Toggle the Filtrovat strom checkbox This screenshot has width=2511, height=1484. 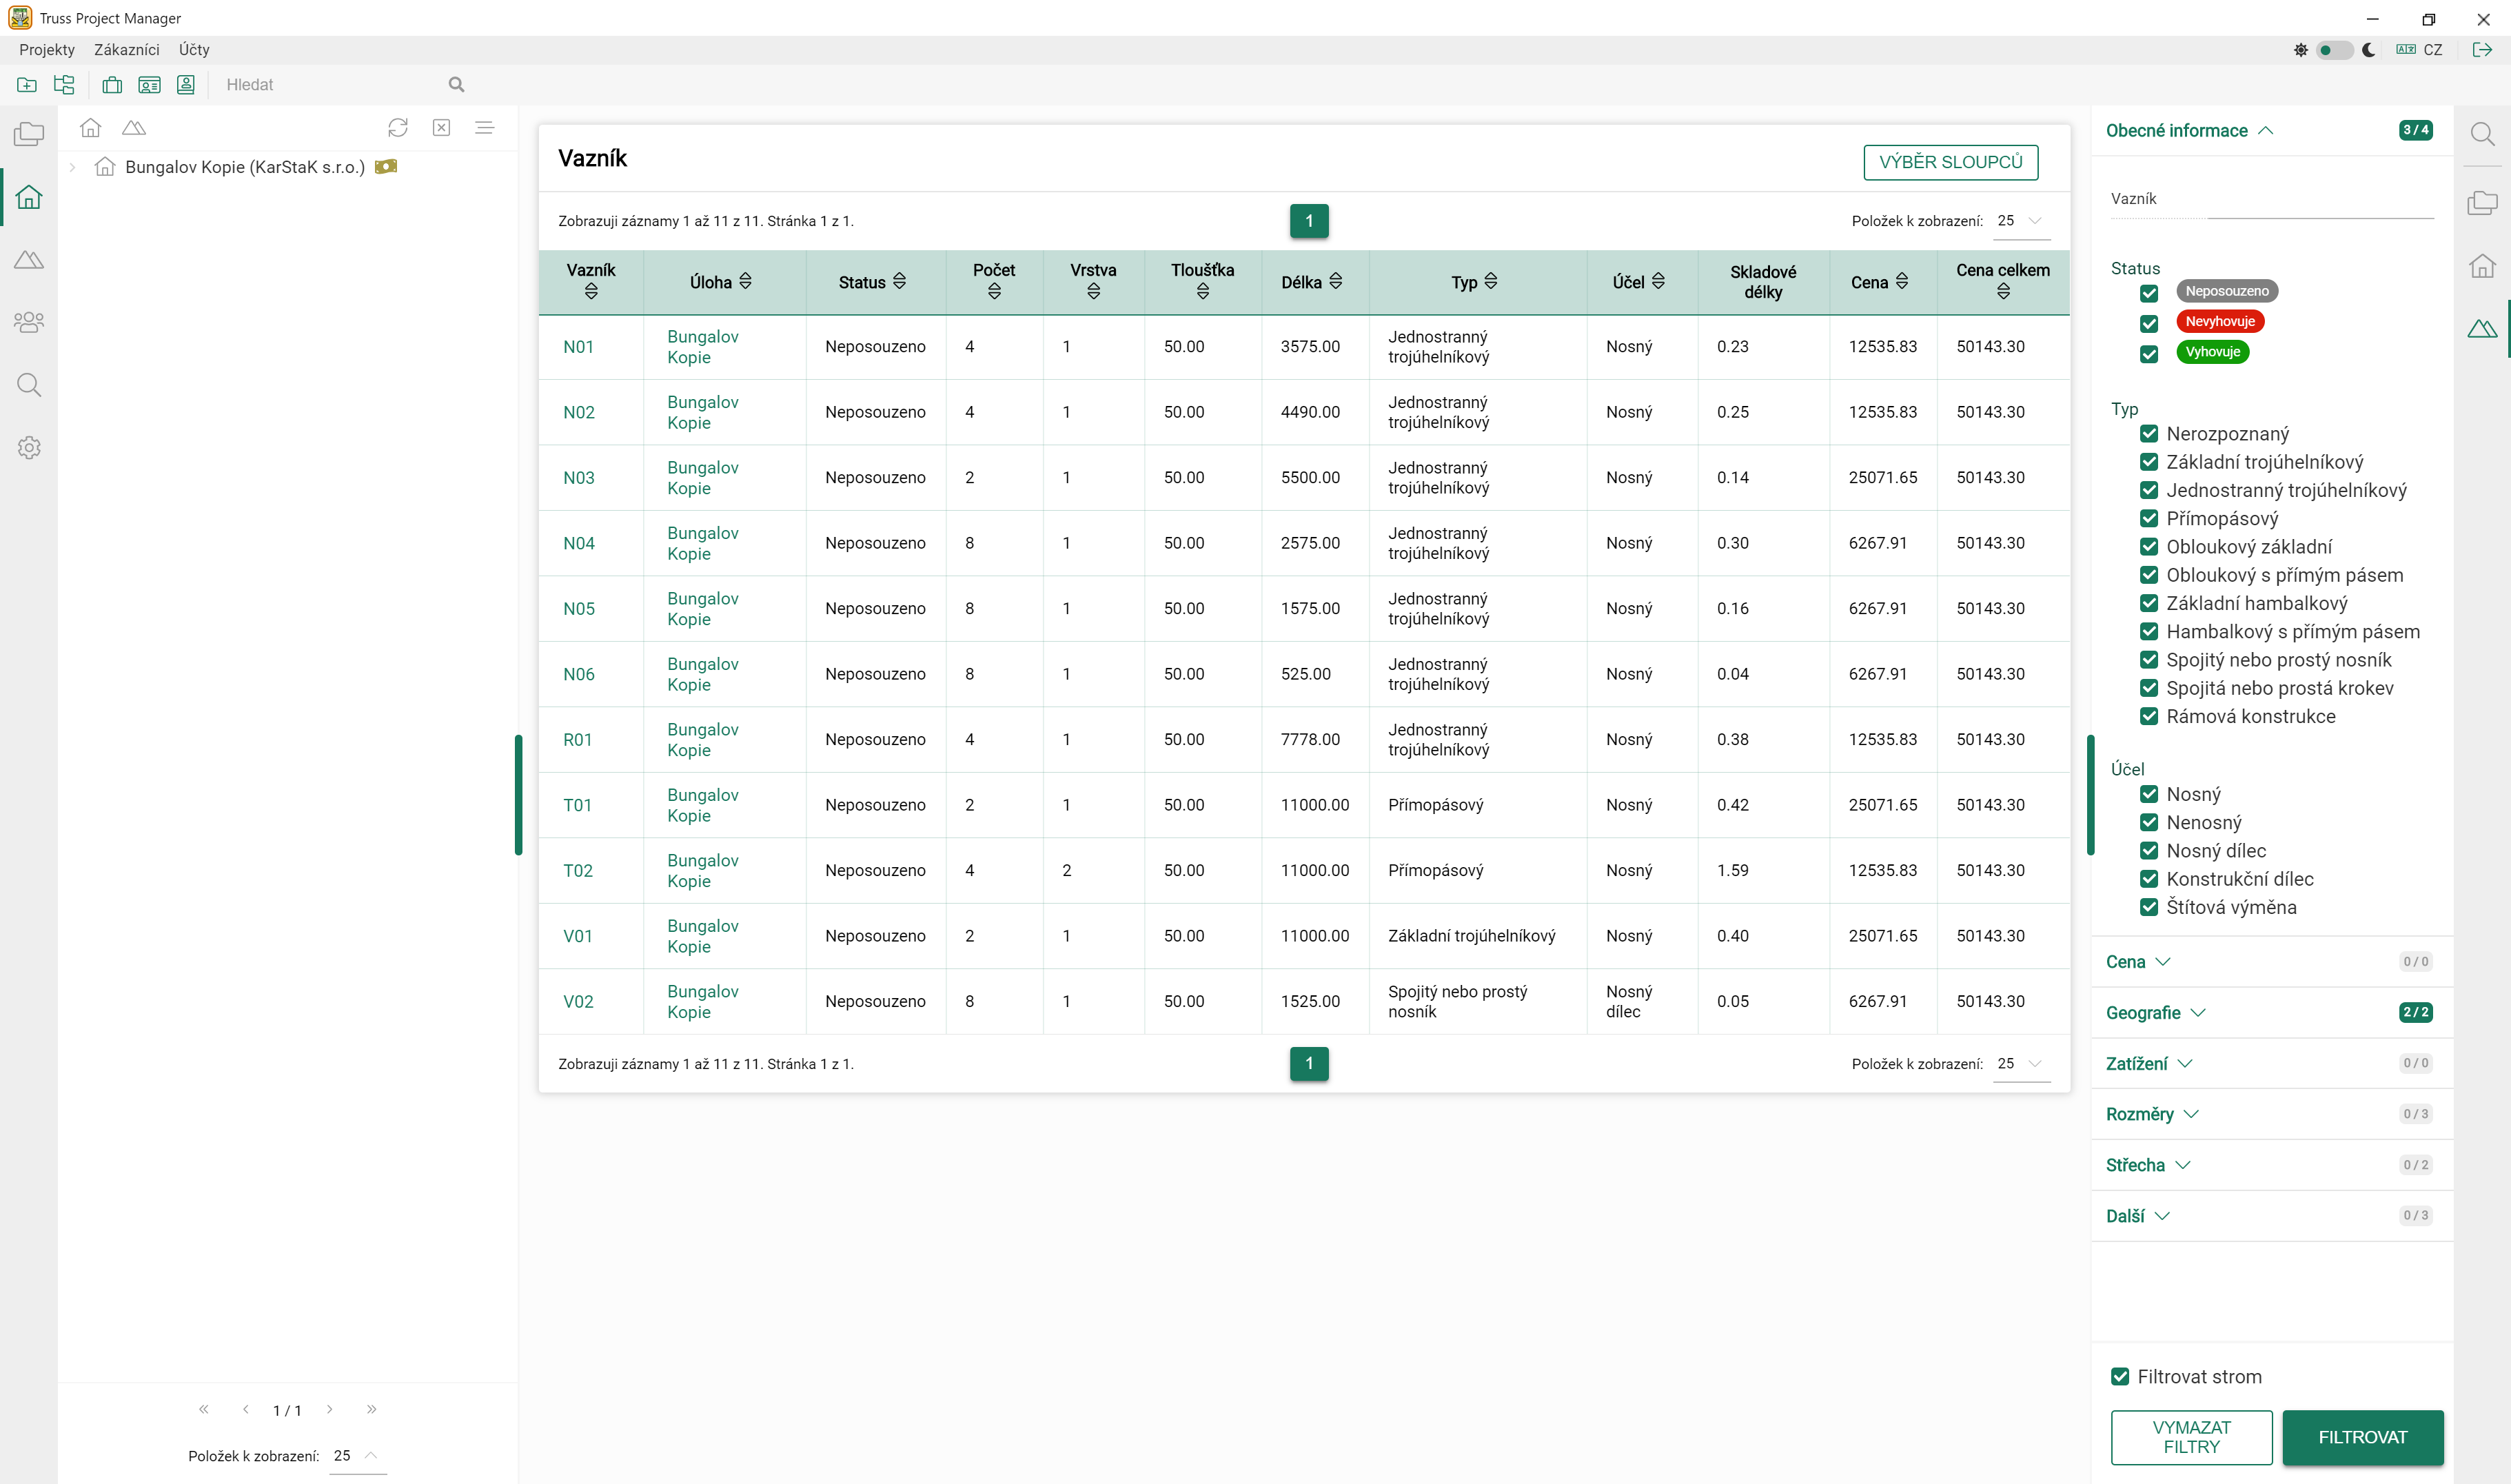coord(2120,1377)
